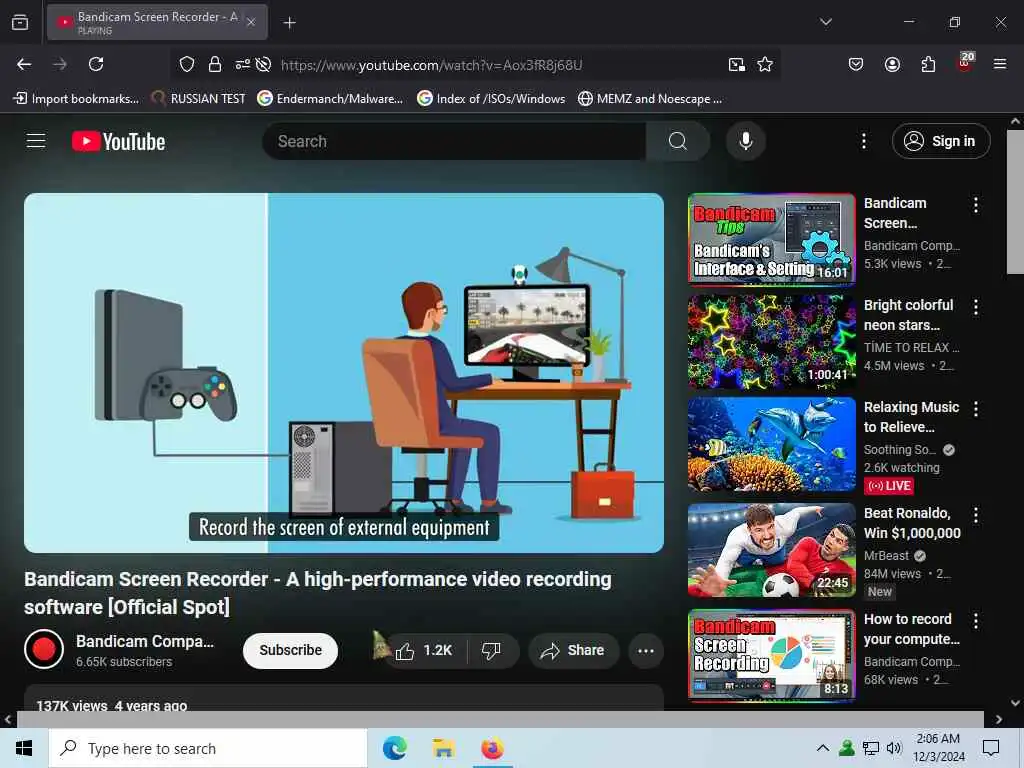Open Import bookmarks toolbar item
Viewport: 1024px width, 768px height.
[76, 99]
